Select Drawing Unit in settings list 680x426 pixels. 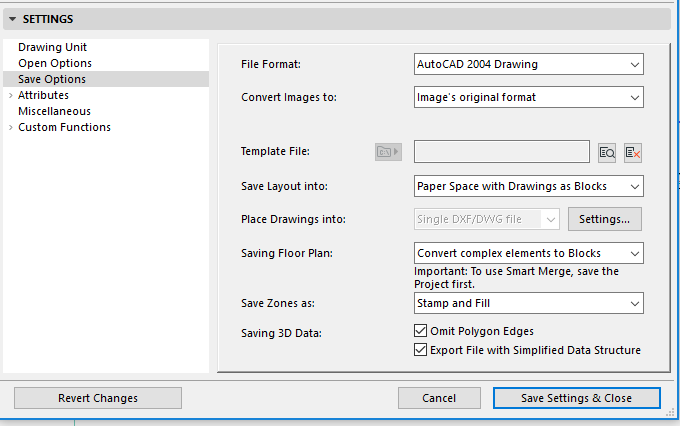tap(52, 47)
